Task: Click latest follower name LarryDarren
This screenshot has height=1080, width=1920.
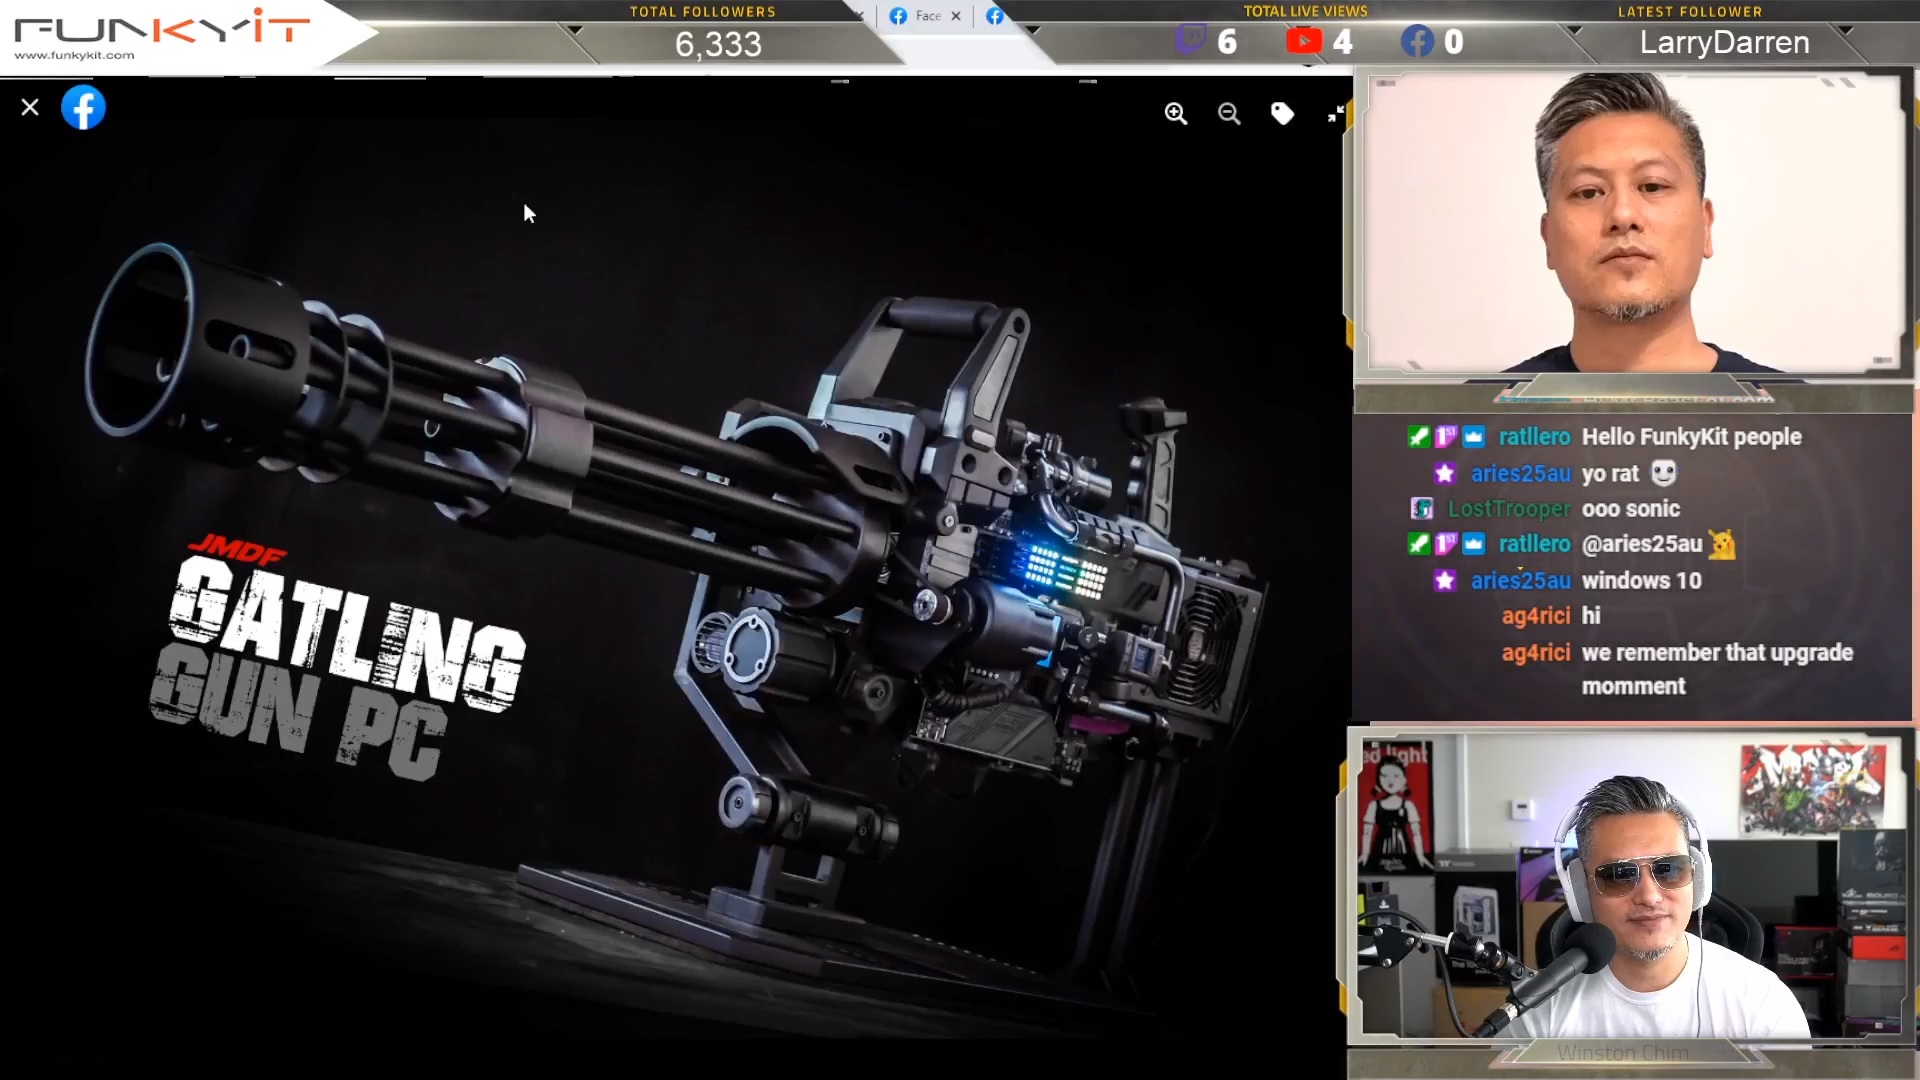Action: click(x=1724, y=43)
